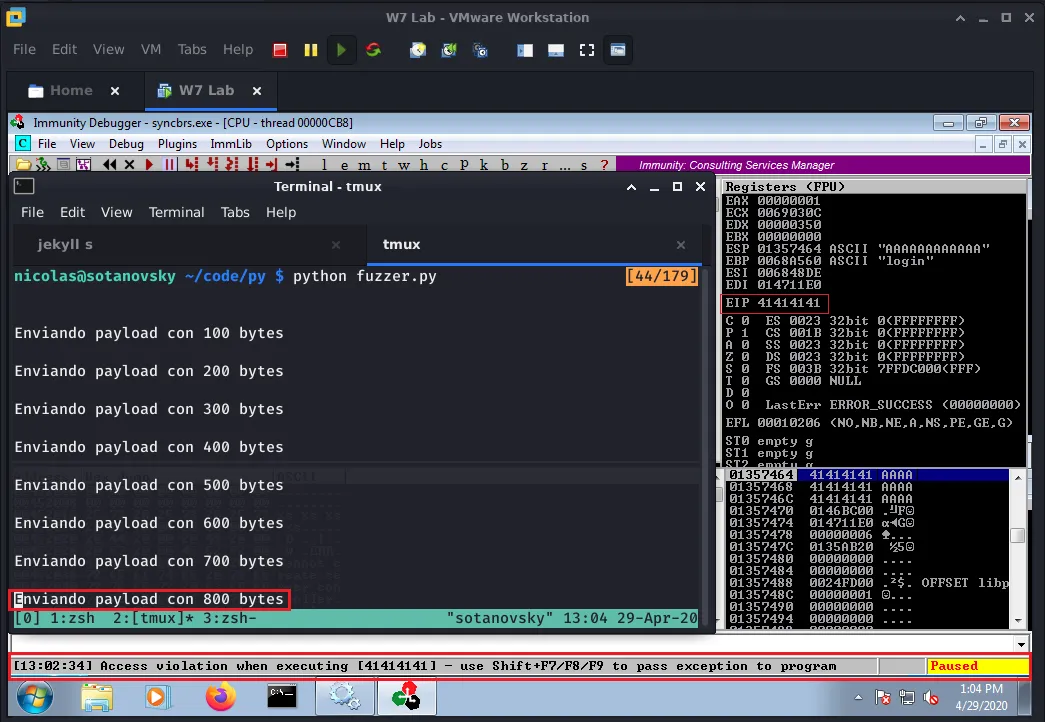Viewport: 1045px width, 722px height.
Task: Restart debugged program with rewind icon
Action: [x=110, y=165]
